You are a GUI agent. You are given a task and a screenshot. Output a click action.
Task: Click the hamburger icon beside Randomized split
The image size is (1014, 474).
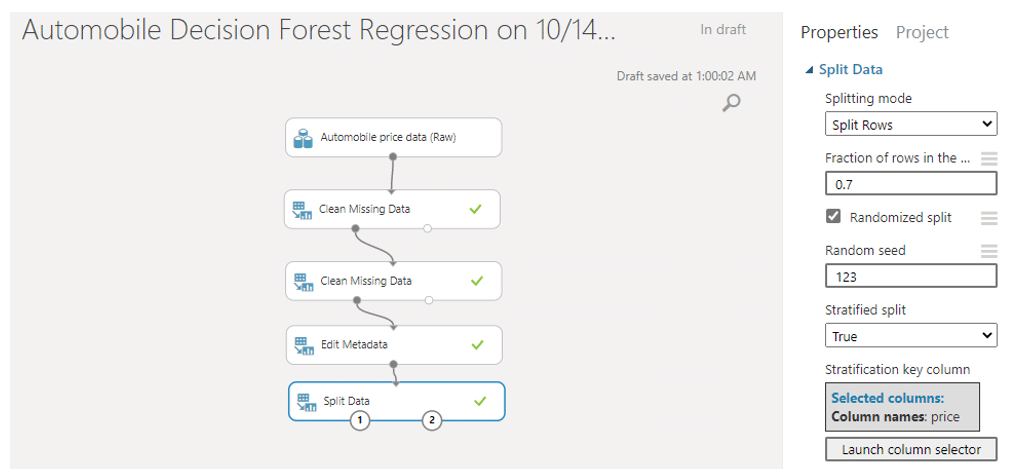pyautogui.click(x=989, y=218)
